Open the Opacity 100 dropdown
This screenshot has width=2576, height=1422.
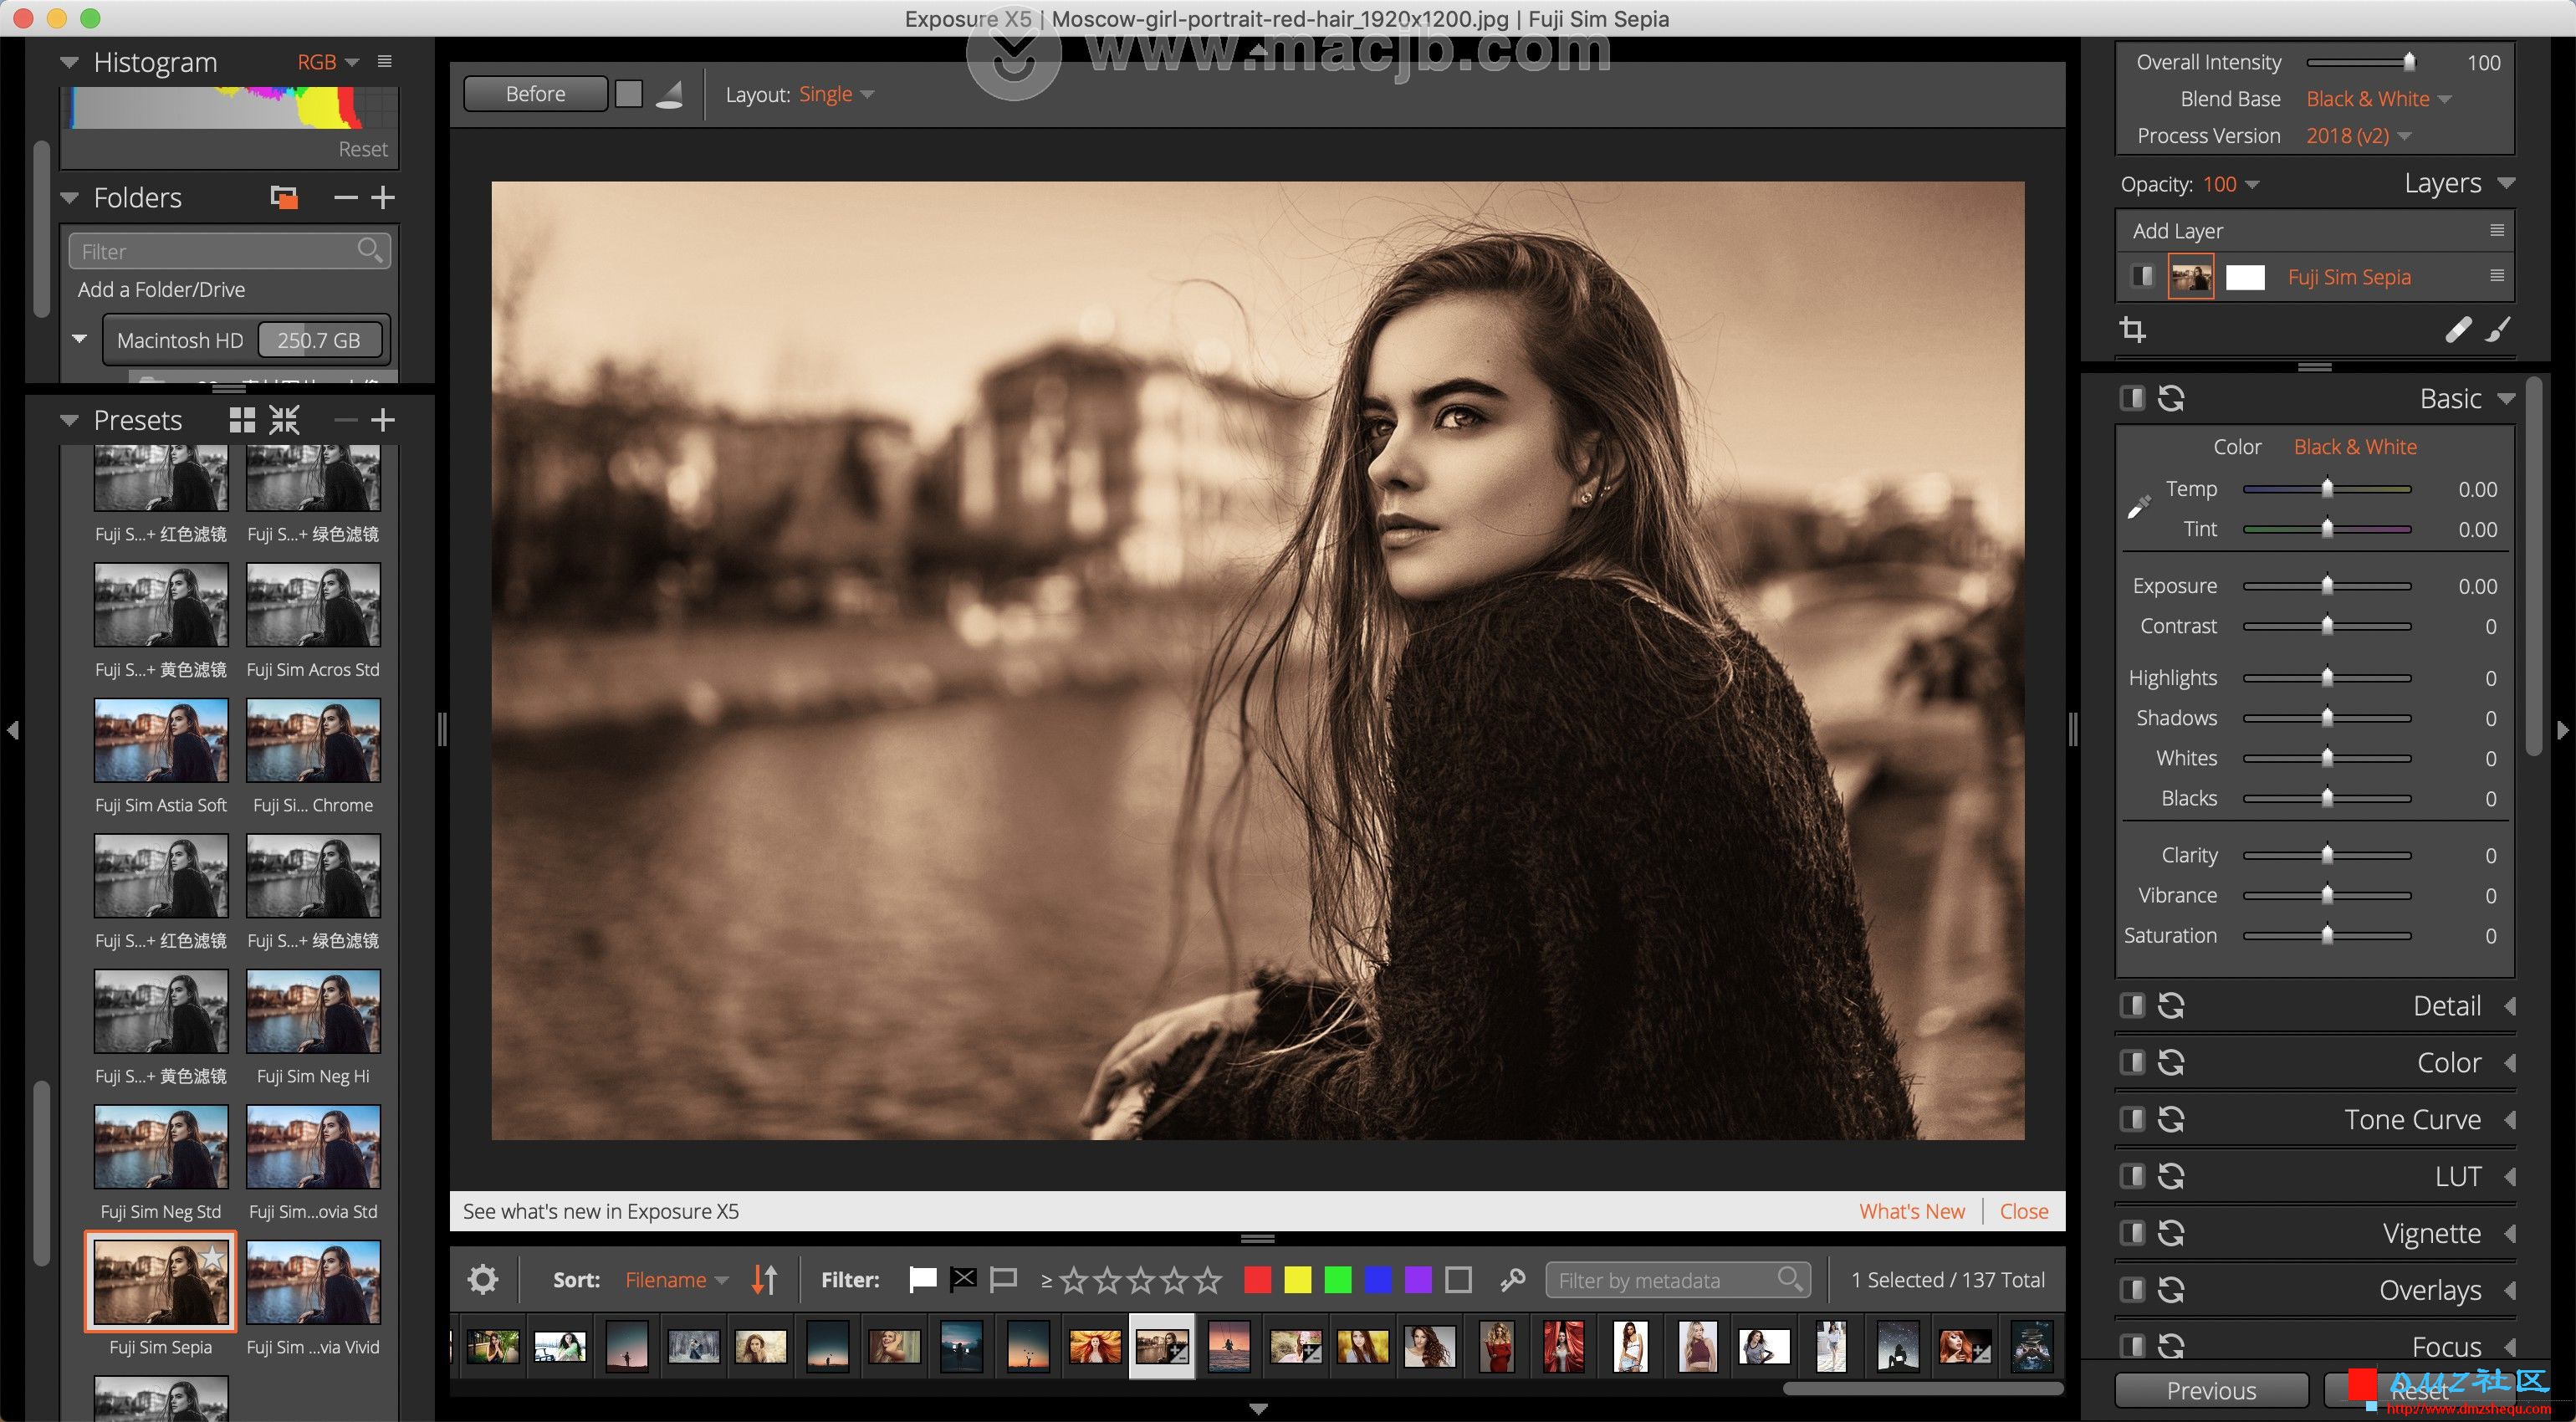point(2230,184)
